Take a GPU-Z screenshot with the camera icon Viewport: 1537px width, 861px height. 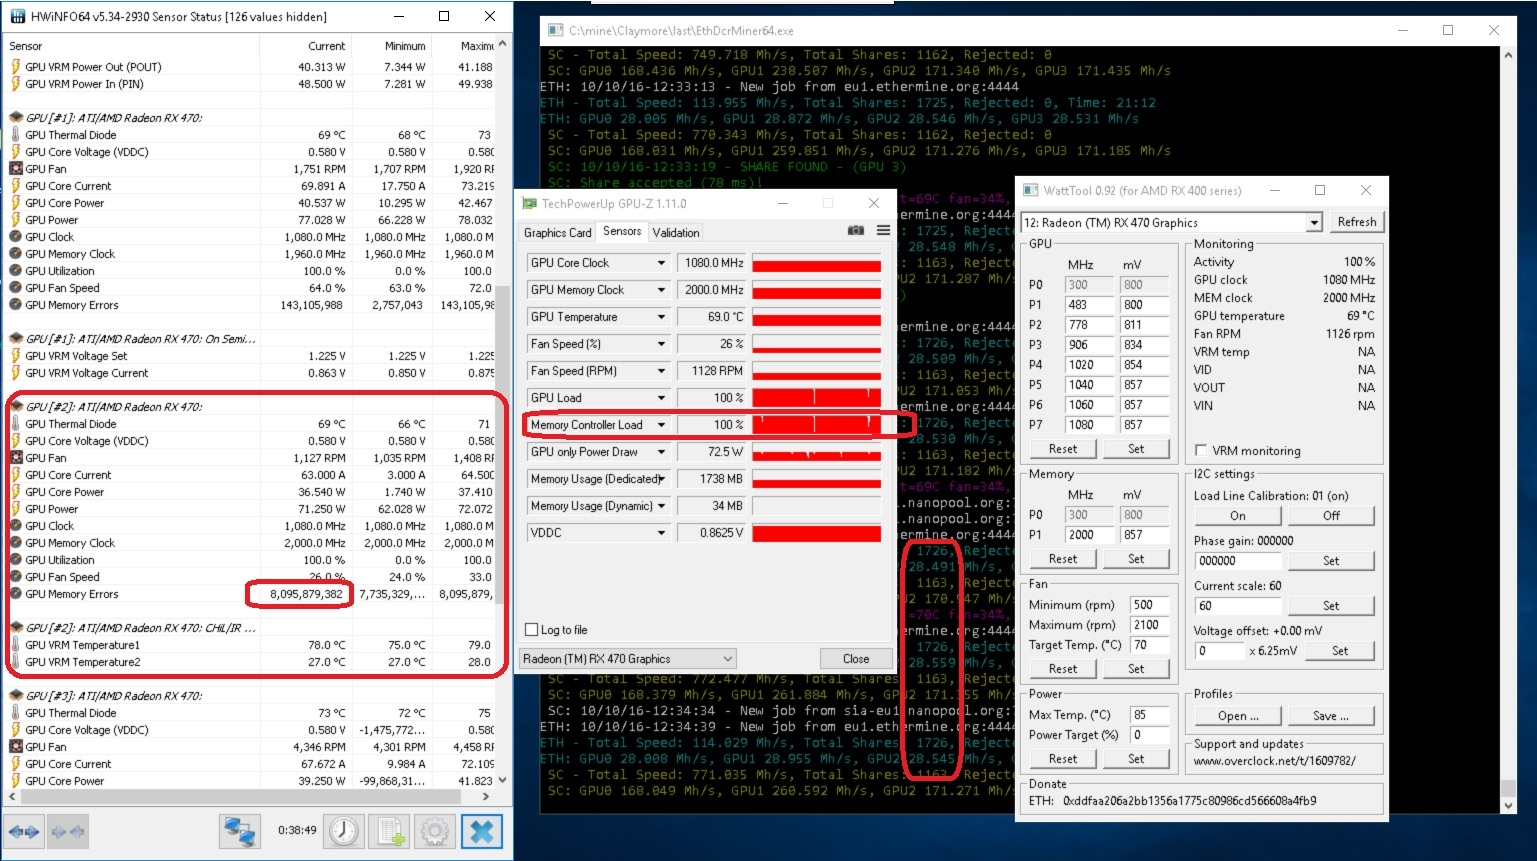coord(856,231)
